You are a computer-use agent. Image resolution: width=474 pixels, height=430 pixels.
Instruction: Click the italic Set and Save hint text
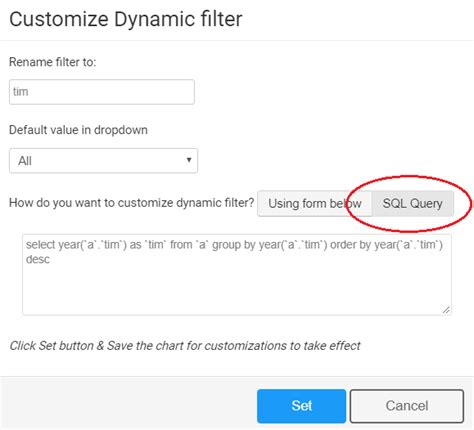coord(185,346)
